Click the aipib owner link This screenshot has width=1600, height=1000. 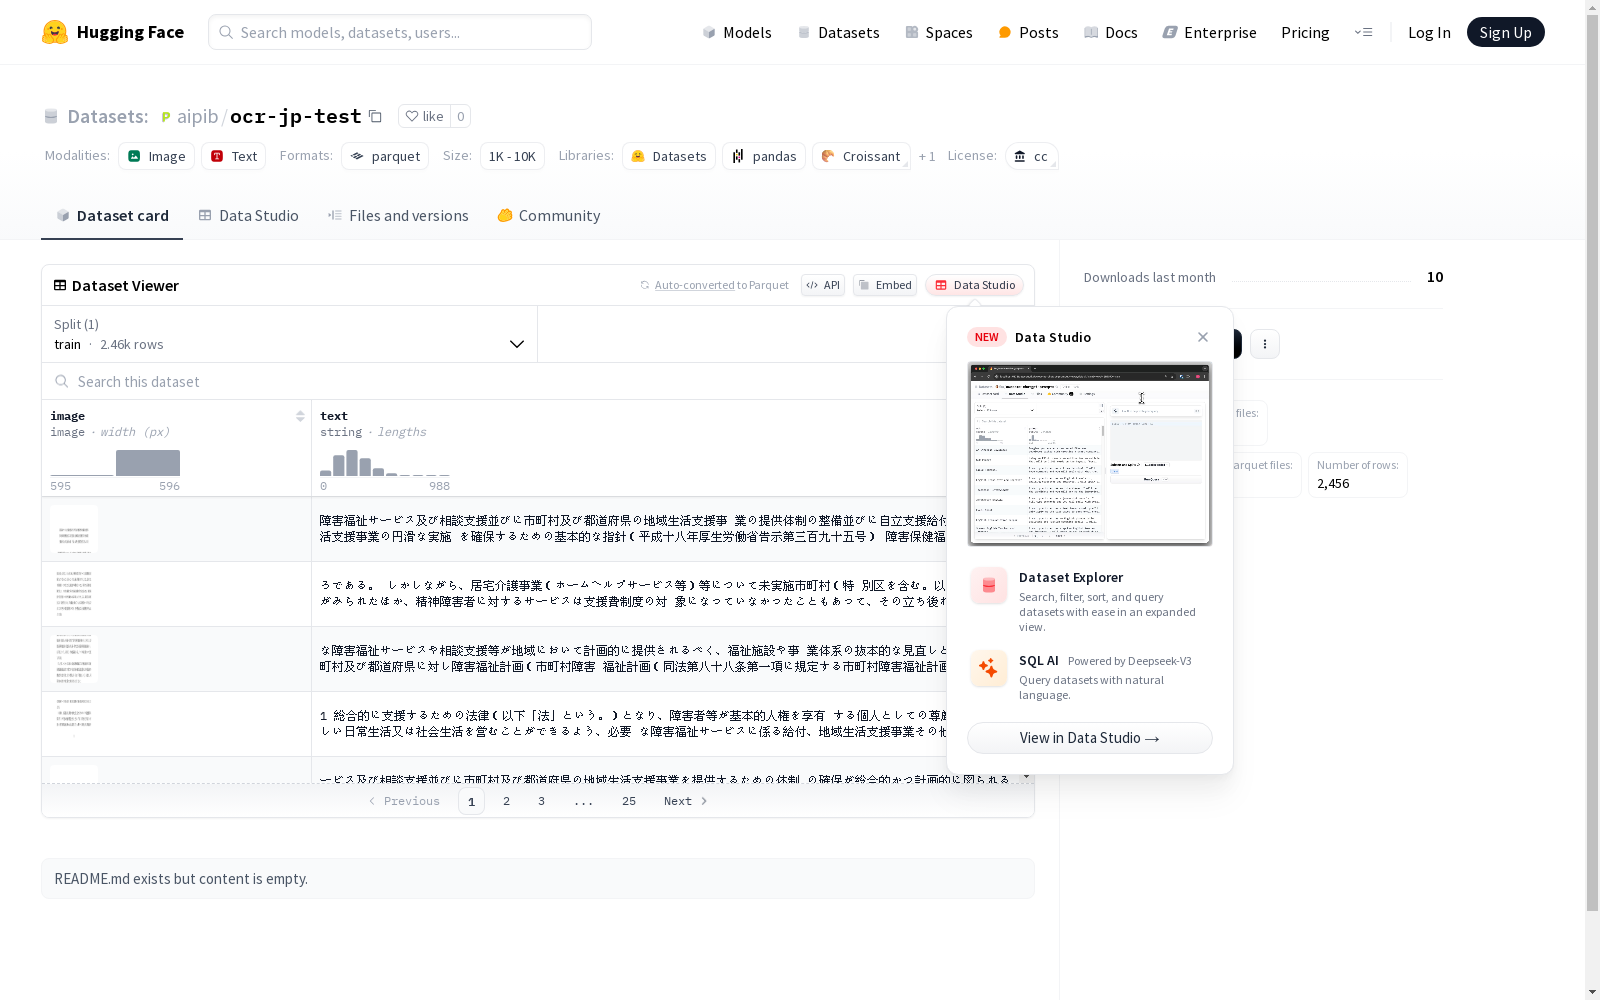click(197, 116)
